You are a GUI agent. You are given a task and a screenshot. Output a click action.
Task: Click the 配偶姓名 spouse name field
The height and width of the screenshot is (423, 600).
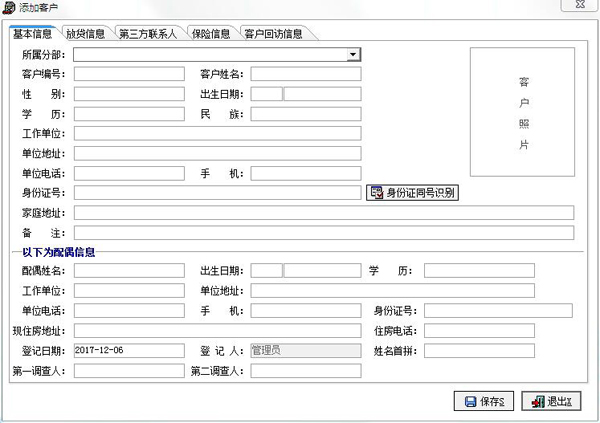(129, 271)
